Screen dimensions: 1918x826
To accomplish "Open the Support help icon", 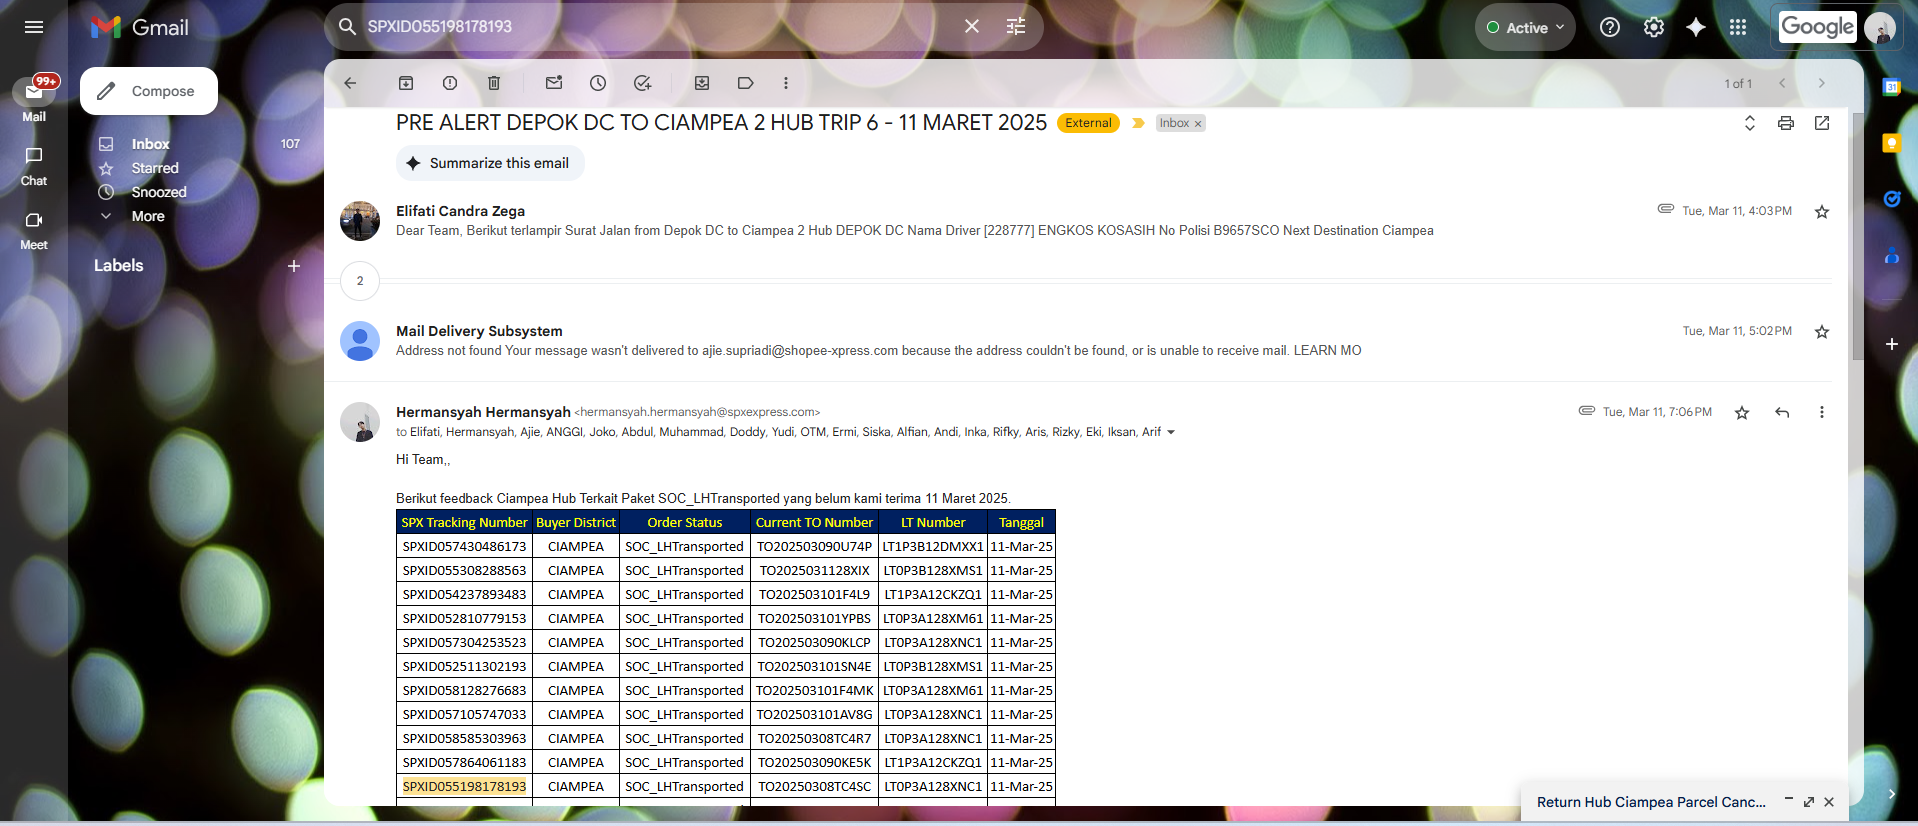I will (1610, 28).
